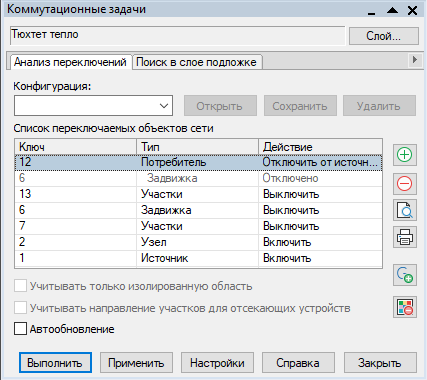Enable the Автообновление checkbox
The width and height of the screenshot is (427, 380).
[20, 329]
